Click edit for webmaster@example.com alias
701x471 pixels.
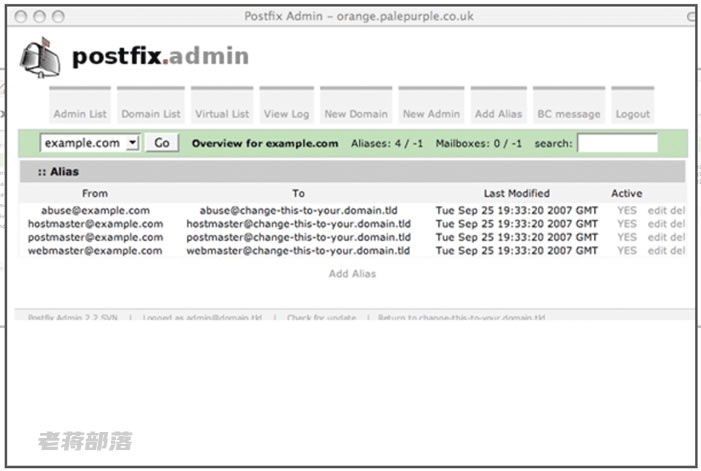657,251
